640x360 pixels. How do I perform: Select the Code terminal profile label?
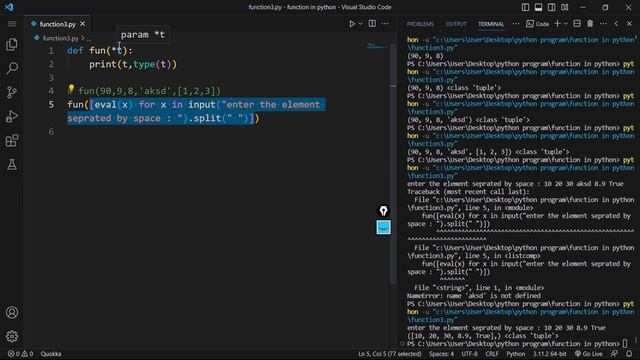[x=538, y=24]
